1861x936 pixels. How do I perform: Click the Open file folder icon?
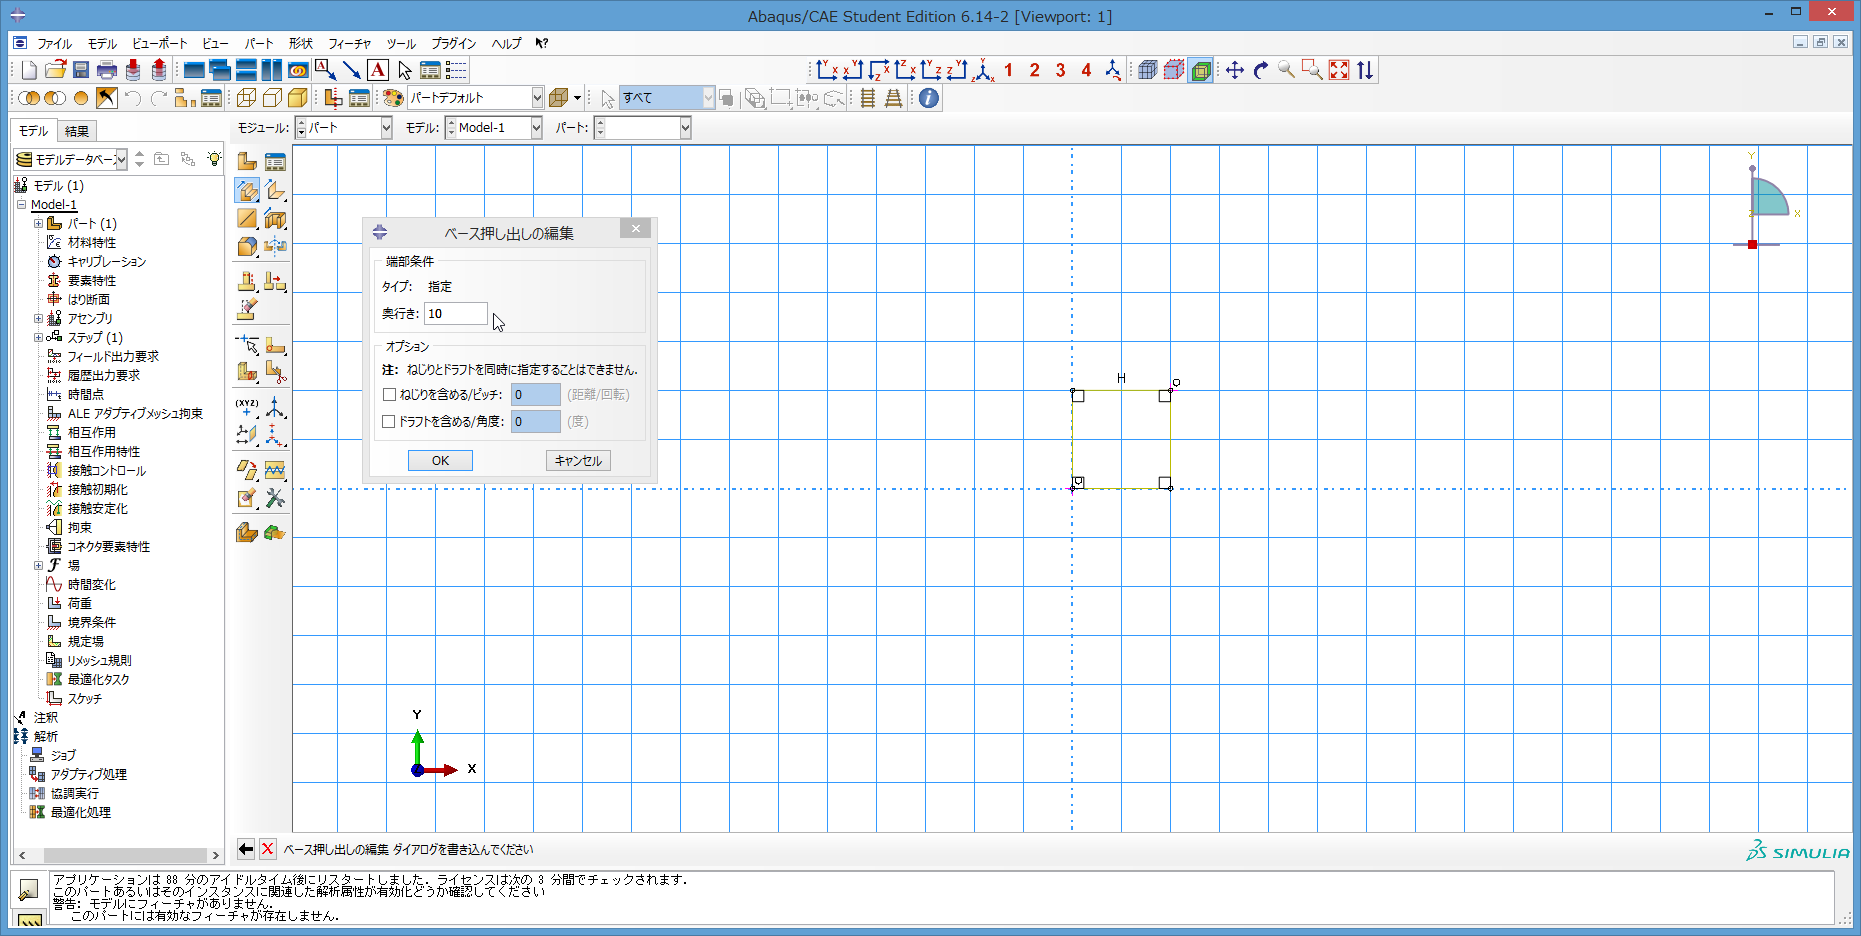coord(55,70)
